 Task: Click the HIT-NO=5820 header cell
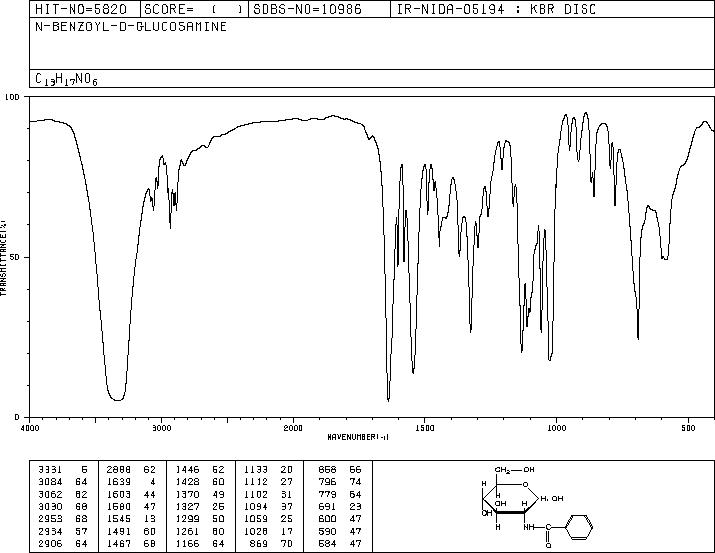(x=81, y=9)
